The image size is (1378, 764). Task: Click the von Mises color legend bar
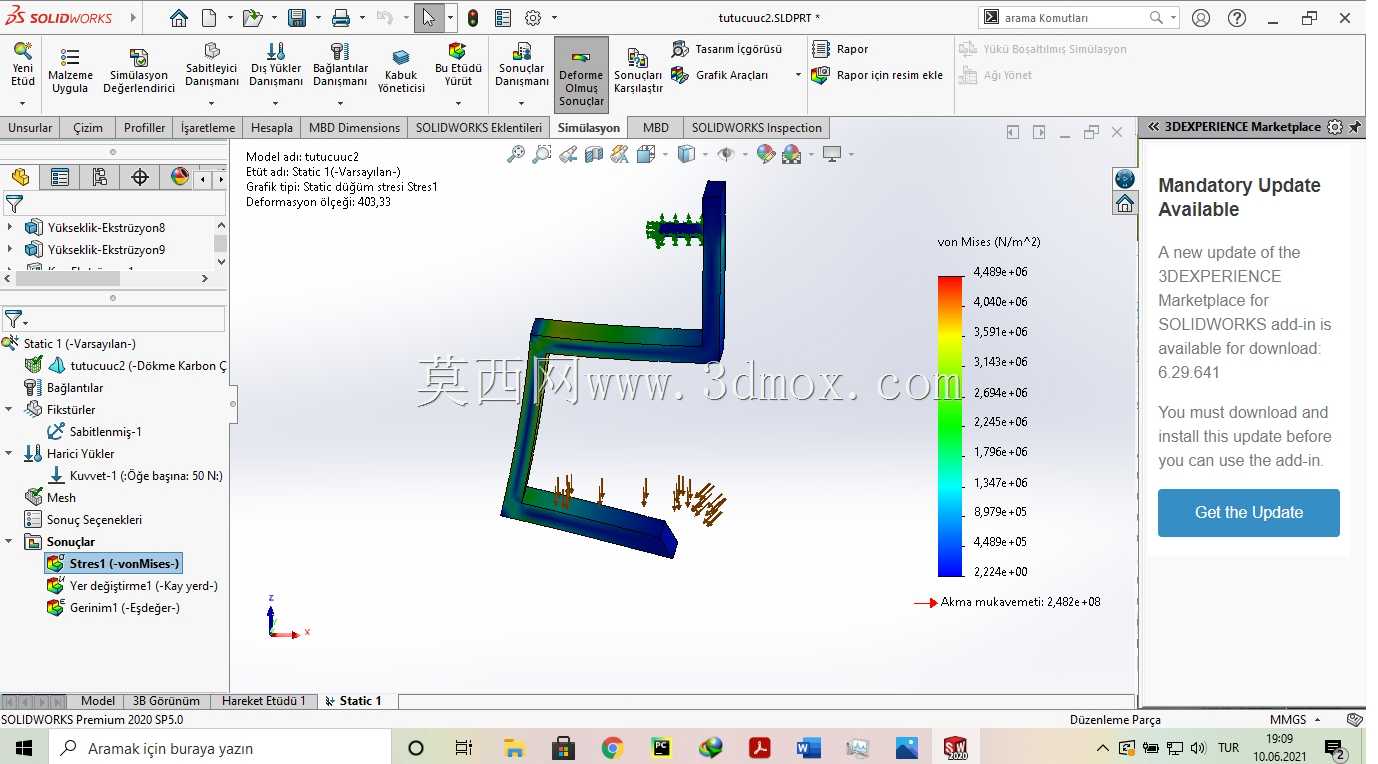coord(950,426)
